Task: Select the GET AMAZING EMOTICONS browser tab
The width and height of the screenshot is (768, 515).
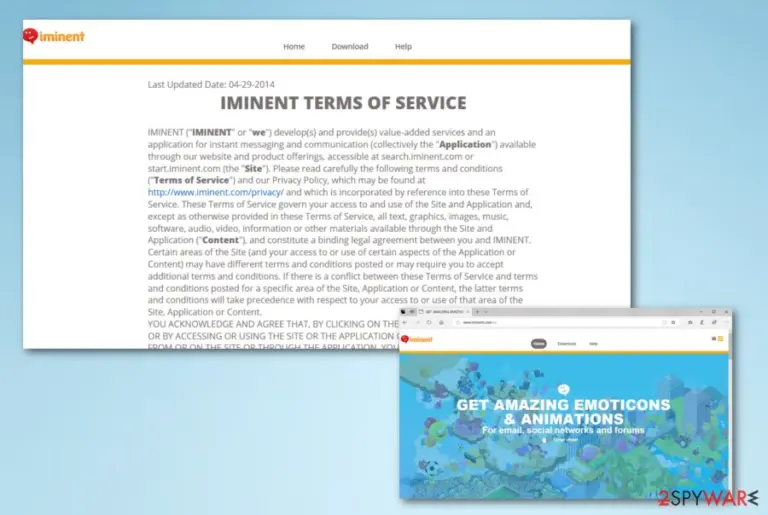Action: click(443, 312)
